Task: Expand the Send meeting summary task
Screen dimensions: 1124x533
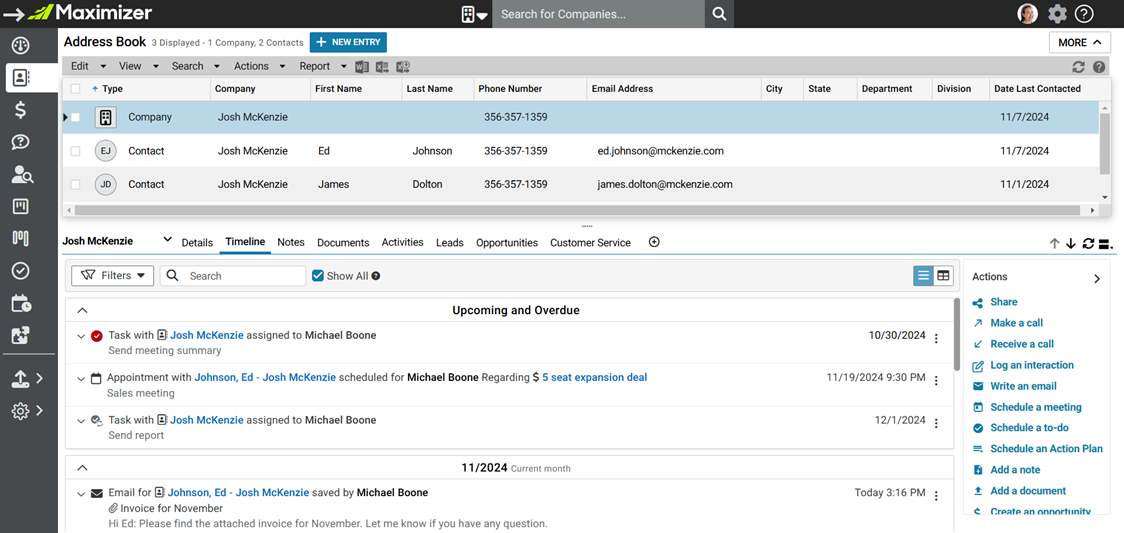Action: point(81,336)
